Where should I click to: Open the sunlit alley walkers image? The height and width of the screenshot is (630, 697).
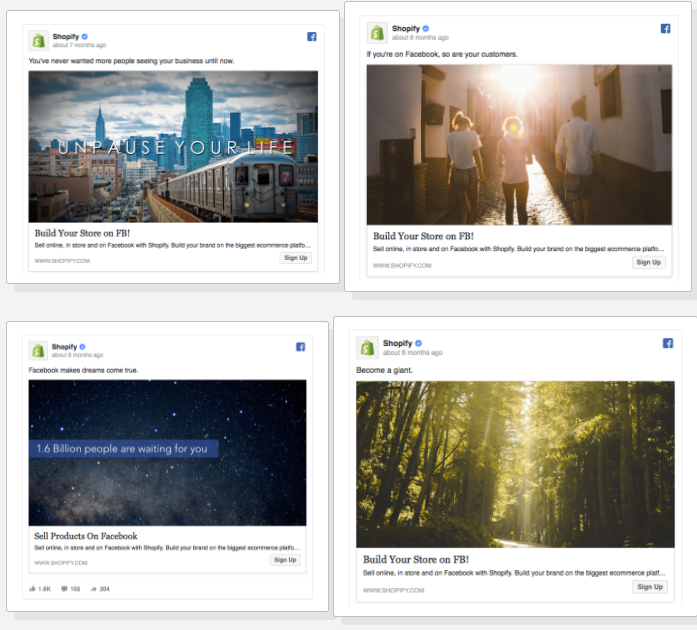click(519, 144)
